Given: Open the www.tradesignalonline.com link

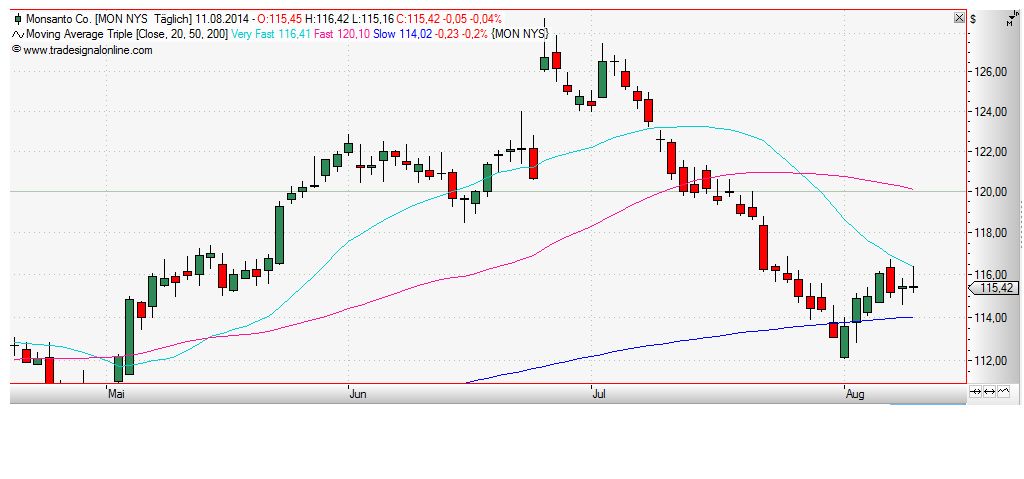Looking at the screenshot, I should coord(88,50).
